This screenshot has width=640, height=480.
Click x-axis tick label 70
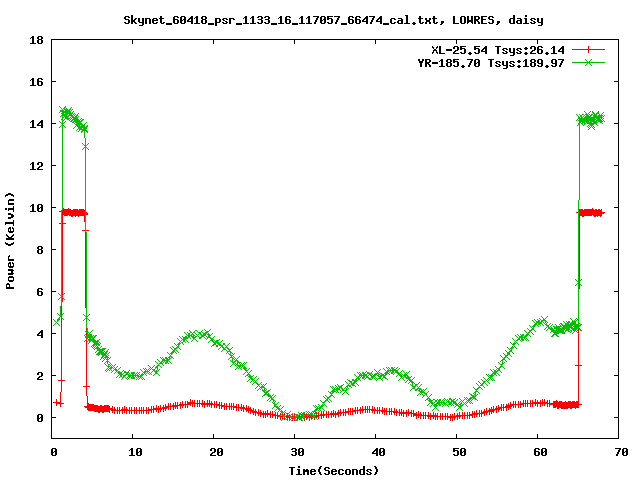(x=621, y=452)
